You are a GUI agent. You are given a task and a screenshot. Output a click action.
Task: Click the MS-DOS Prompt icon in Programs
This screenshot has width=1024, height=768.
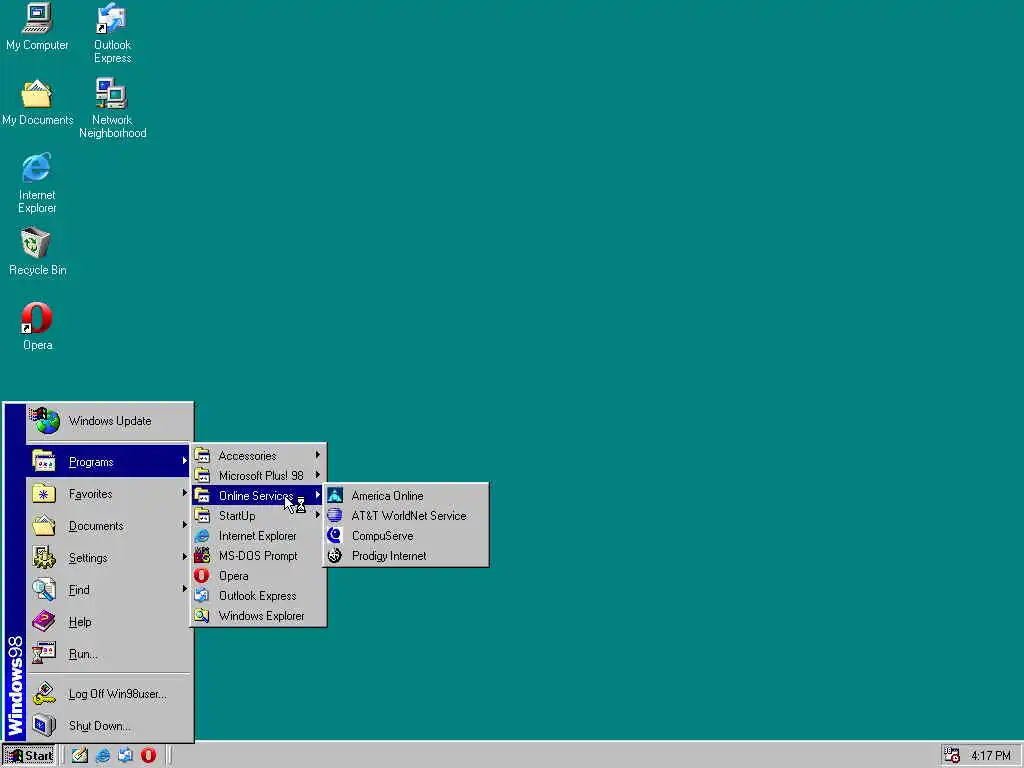202,556
